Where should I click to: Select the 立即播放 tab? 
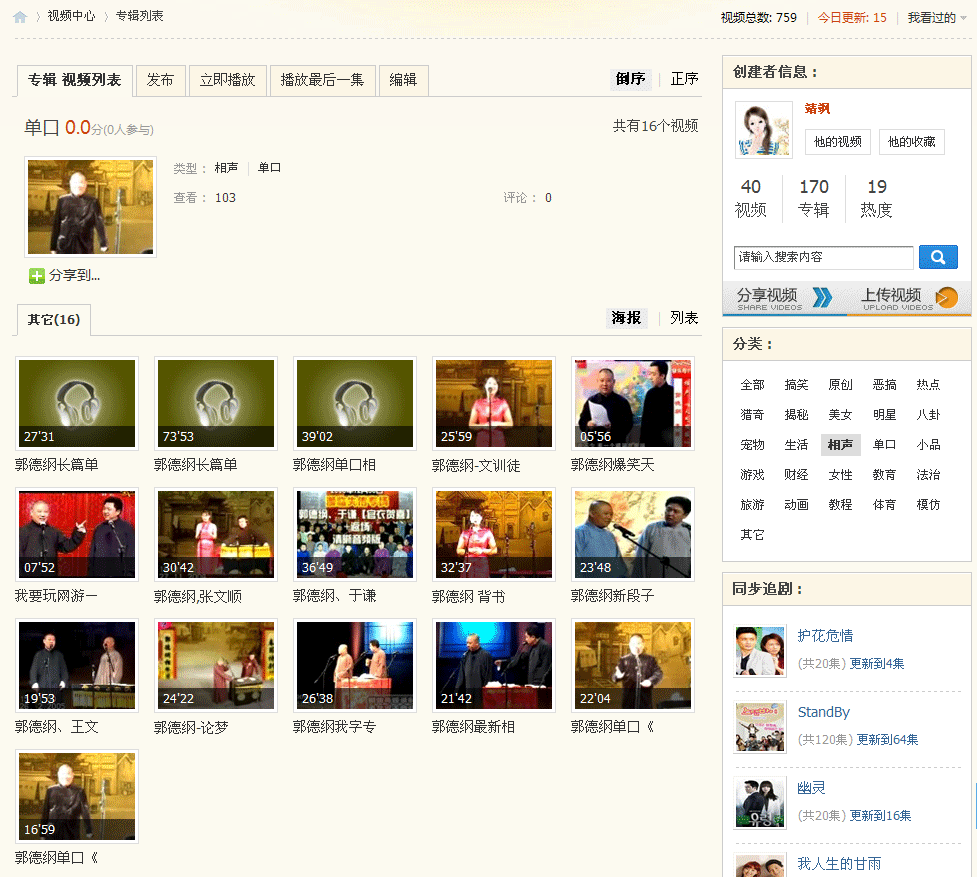click(x=227, y=80)
